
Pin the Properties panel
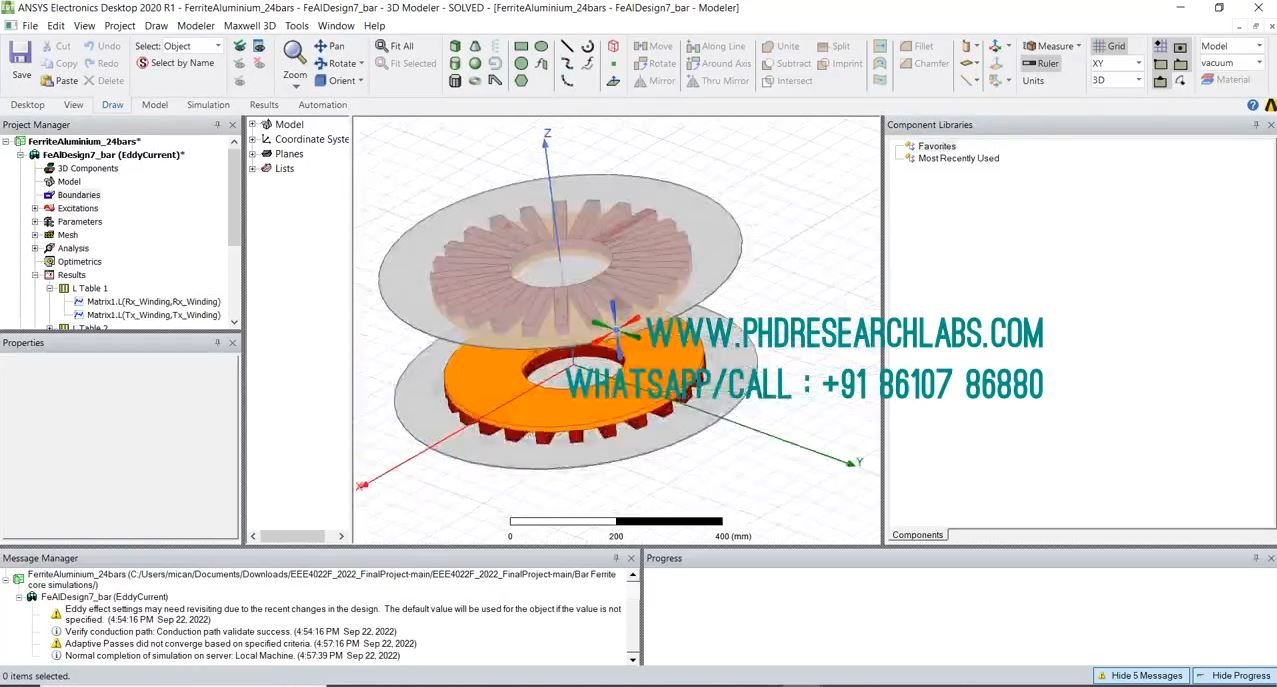click(x=217, y=343)
